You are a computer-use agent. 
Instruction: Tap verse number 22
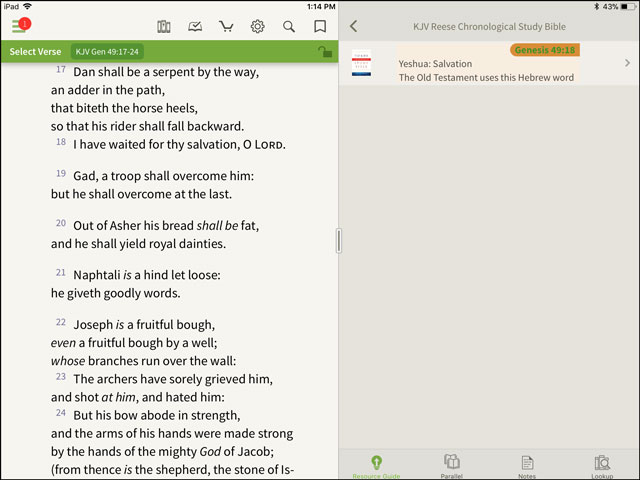(61, 322)
